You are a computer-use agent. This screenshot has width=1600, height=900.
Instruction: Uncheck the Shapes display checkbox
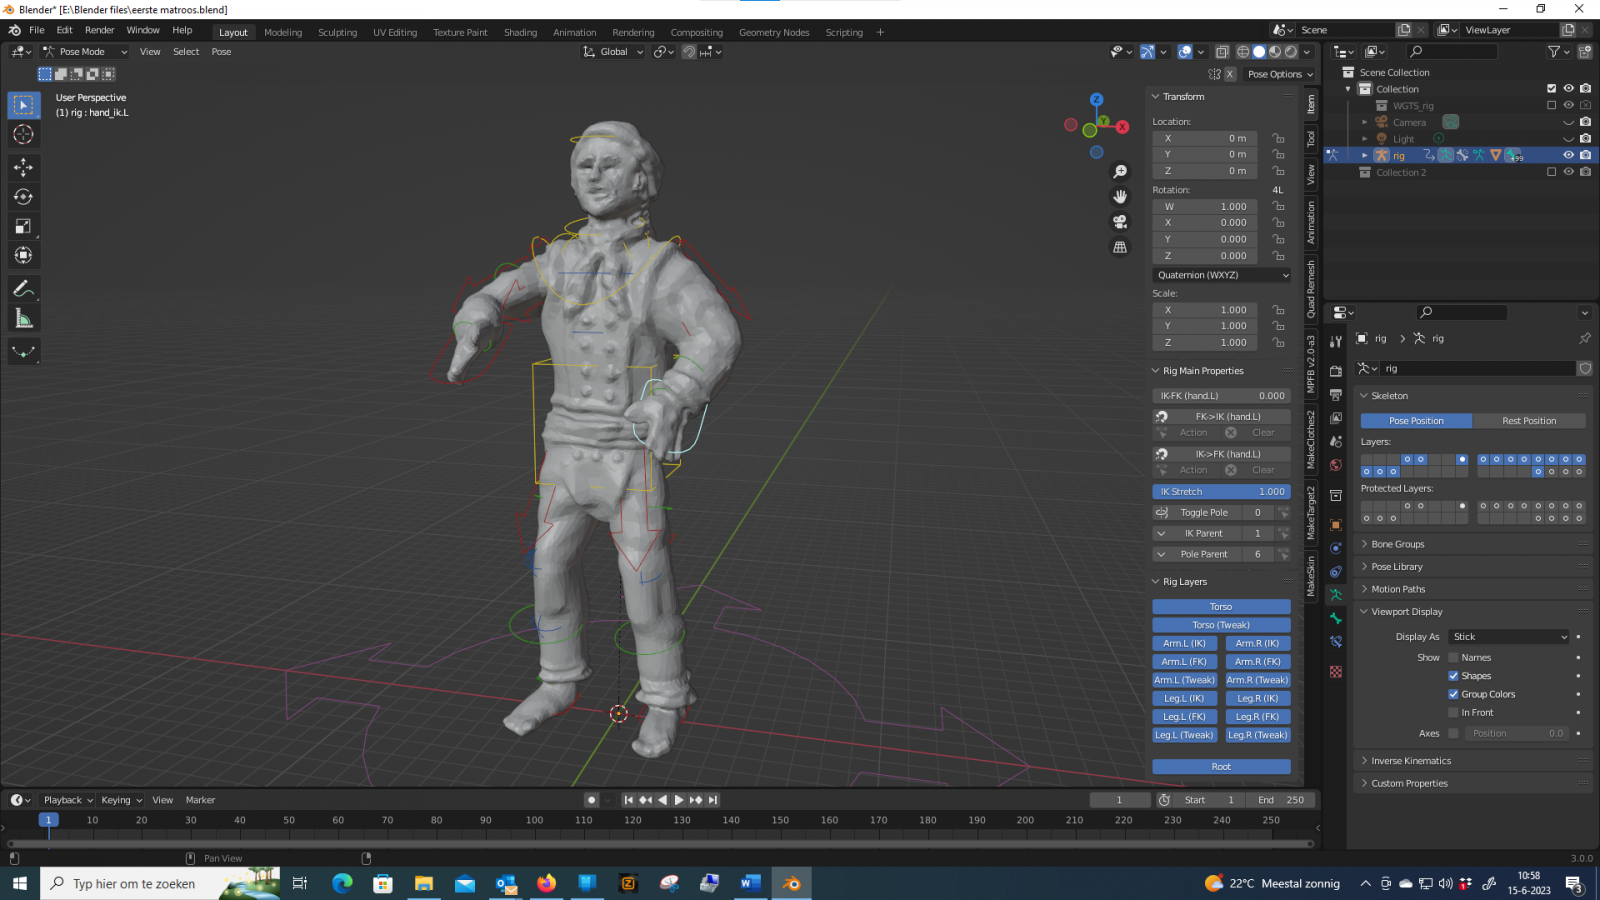tap(1453, 676)
